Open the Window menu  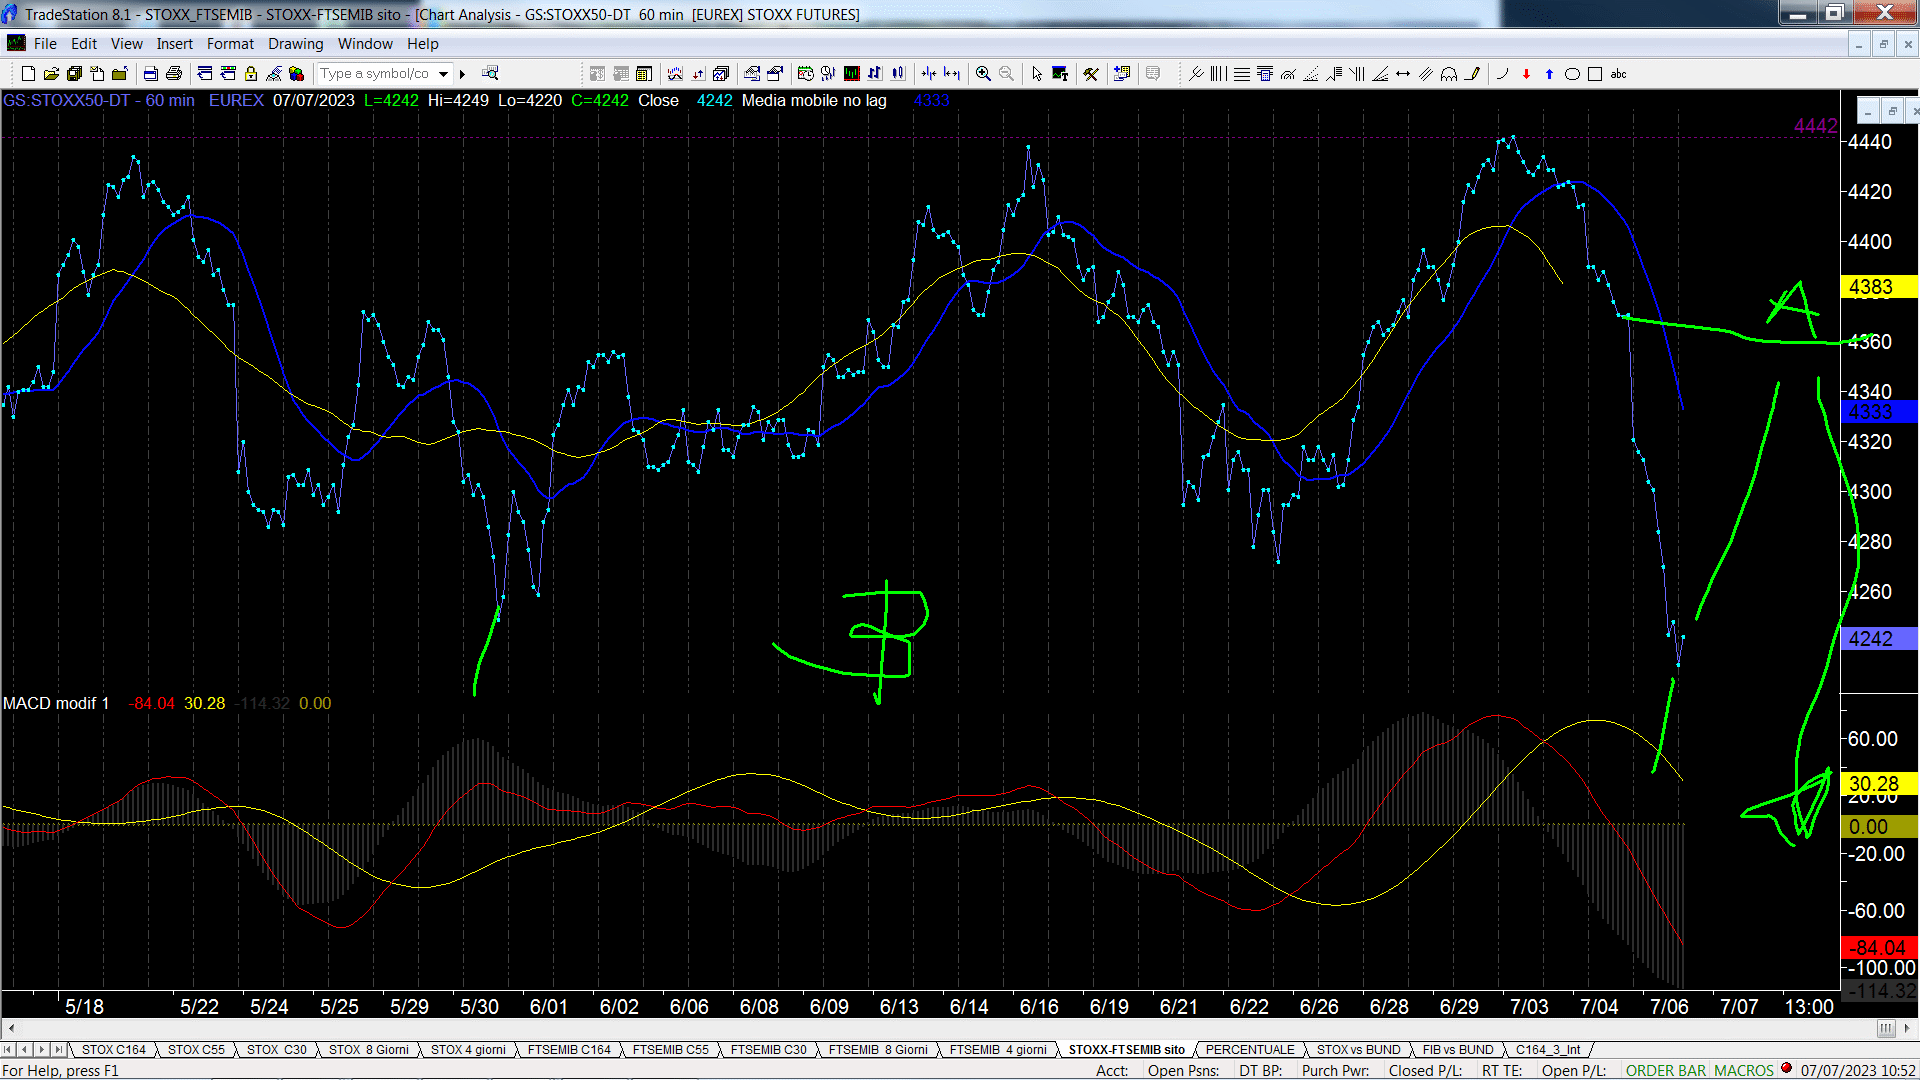coord(365,44)
